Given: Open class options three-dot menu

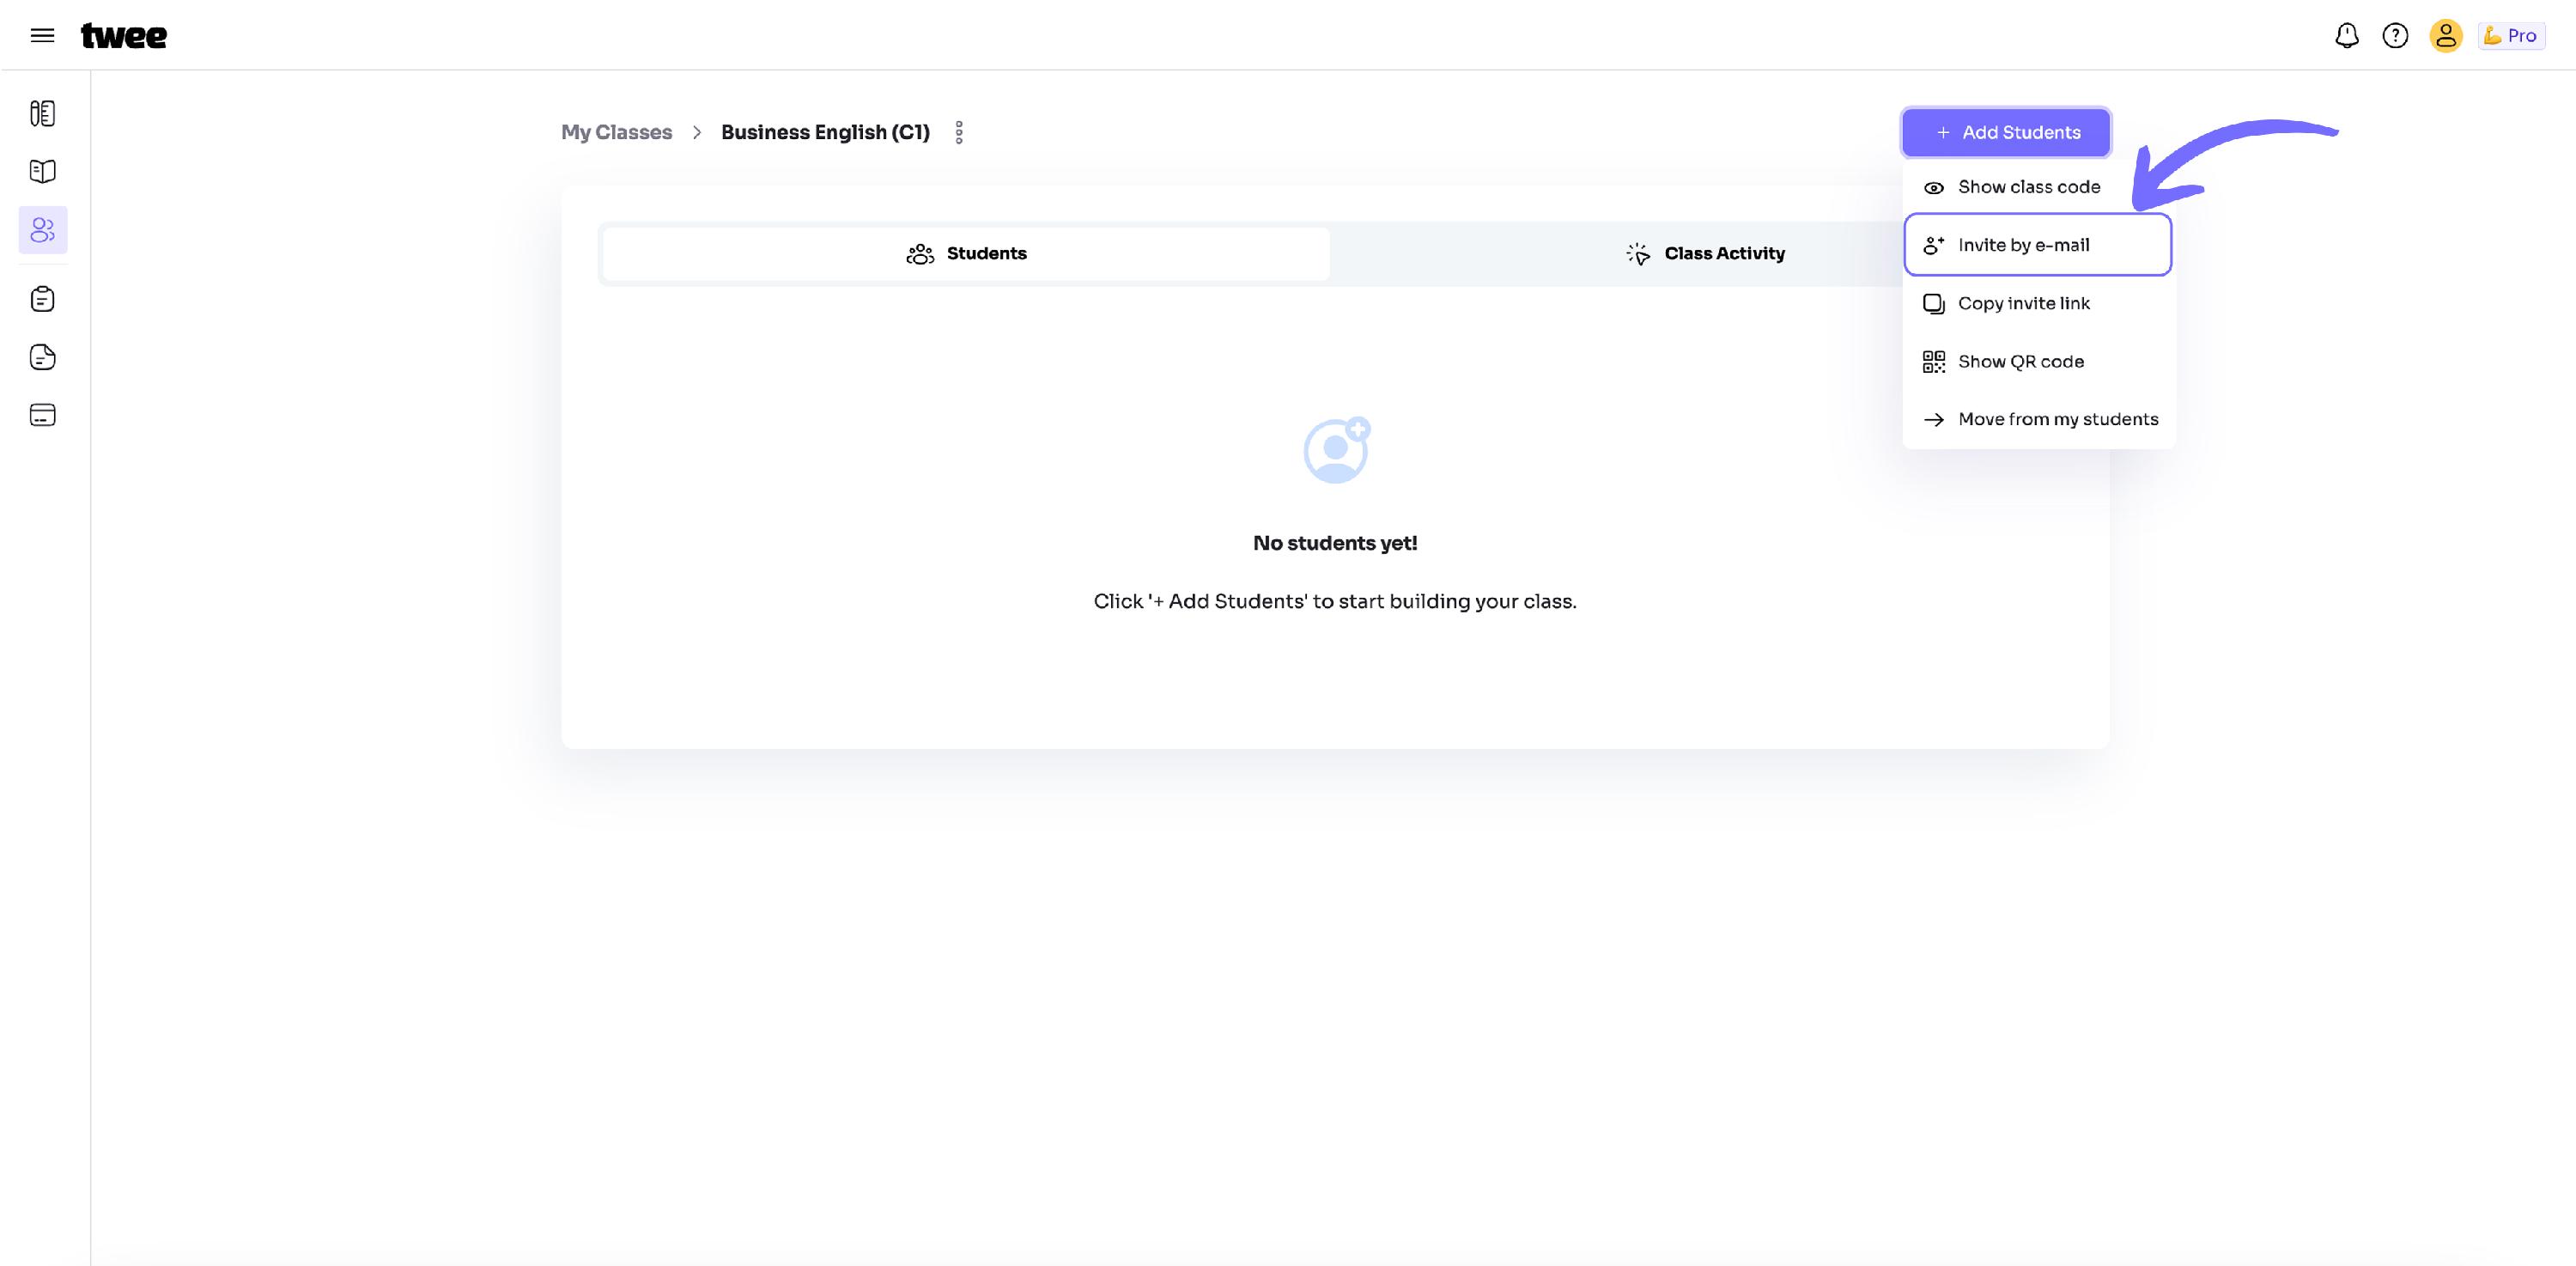Looking at the screenshot, I should coord(959,132).
